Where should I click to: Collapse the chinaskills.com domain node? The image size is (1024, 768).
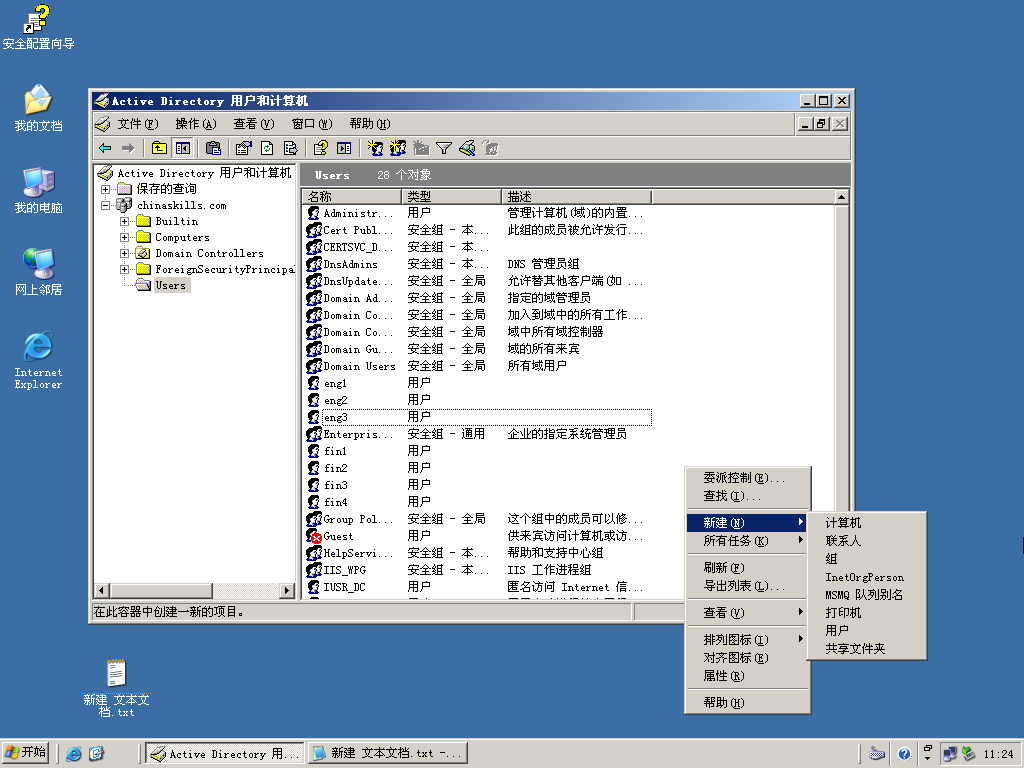tap(105, 205)
